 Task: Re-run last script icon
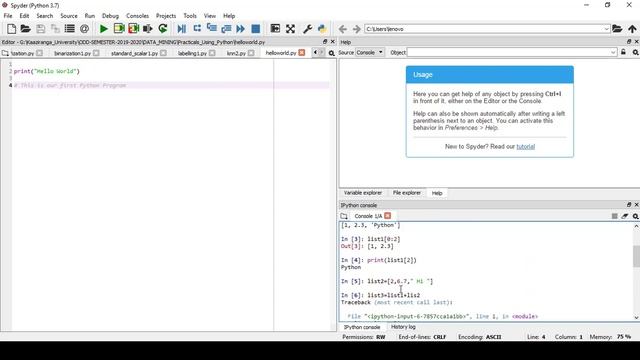[163, 29]
